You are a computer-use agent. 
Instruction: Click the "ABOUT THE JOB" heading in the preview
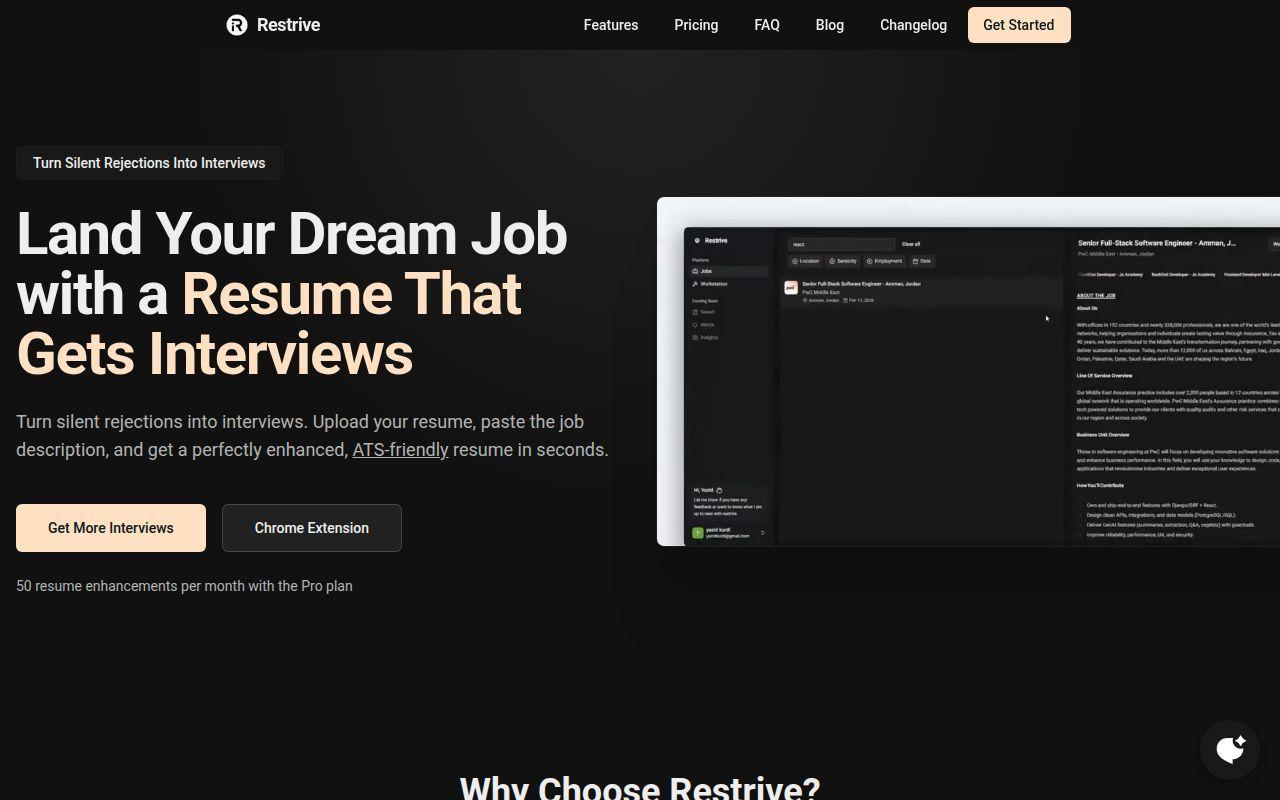click(1096, 296)
